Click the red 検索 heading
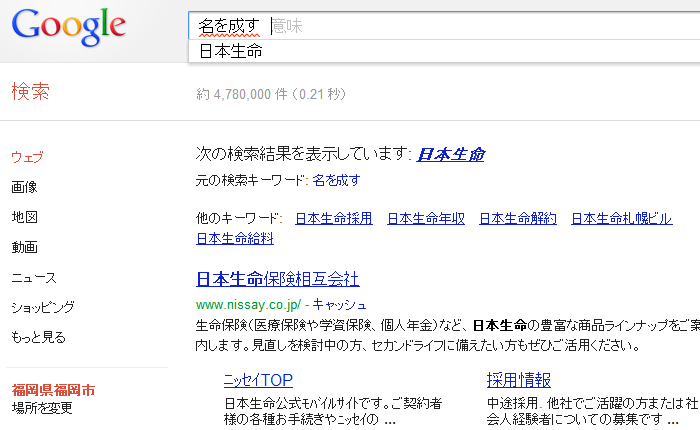 pos(30,92)
